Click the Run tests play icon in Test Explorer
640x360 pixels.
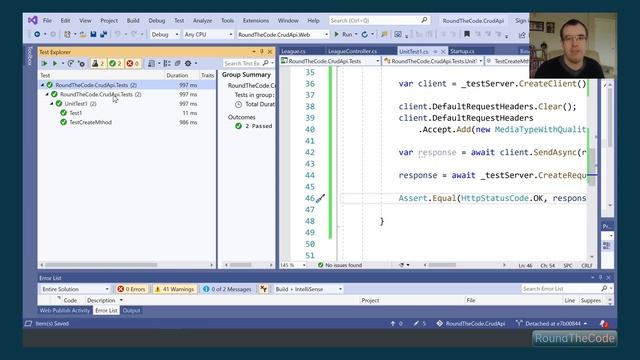coord(55,63)
